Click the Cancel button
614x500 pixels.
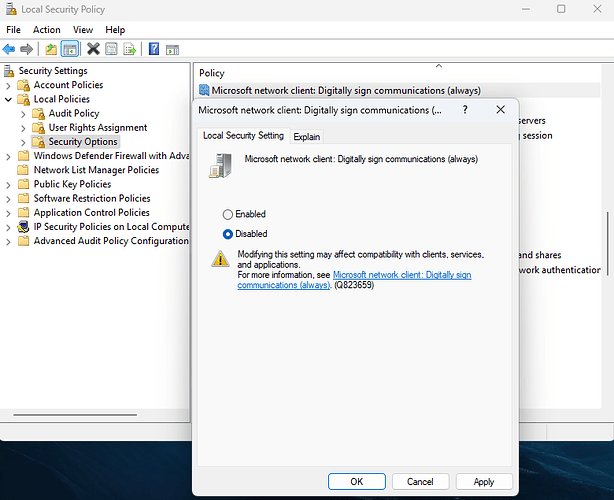[x=420, y=481]
